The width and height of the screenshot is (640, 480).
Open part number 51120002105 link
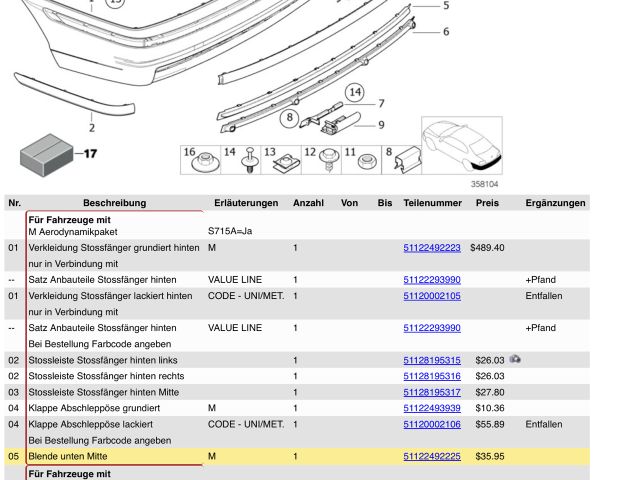coord(432,296)
